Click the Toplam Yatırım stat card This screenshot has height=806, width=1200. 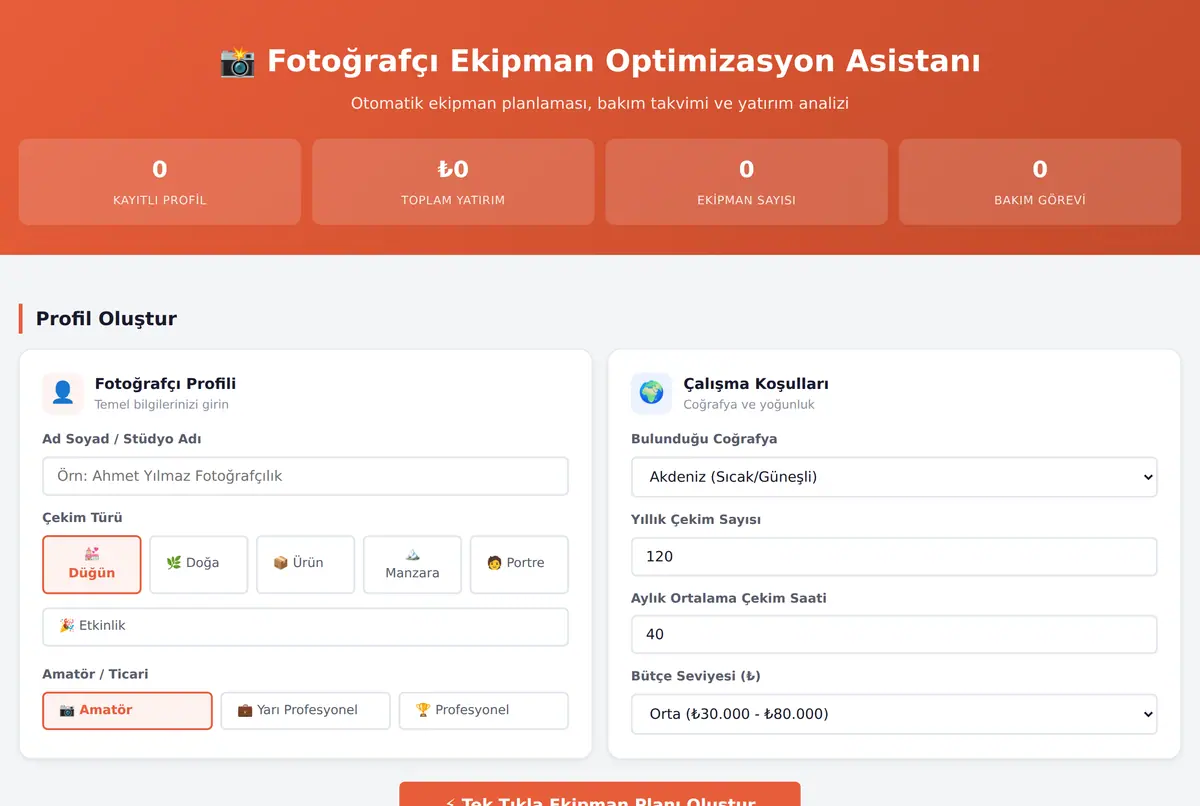(453, 181)
